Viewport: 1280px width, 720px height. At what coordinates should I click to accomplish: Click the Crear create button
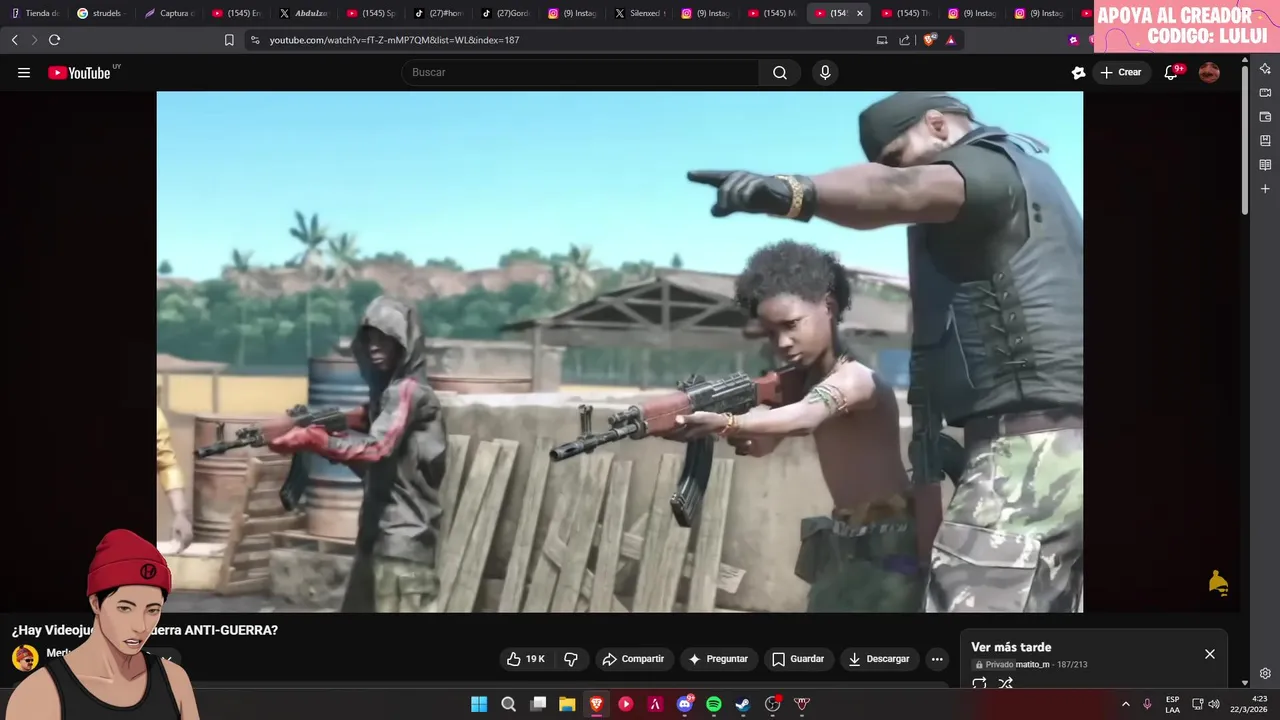pos(1120,72)
